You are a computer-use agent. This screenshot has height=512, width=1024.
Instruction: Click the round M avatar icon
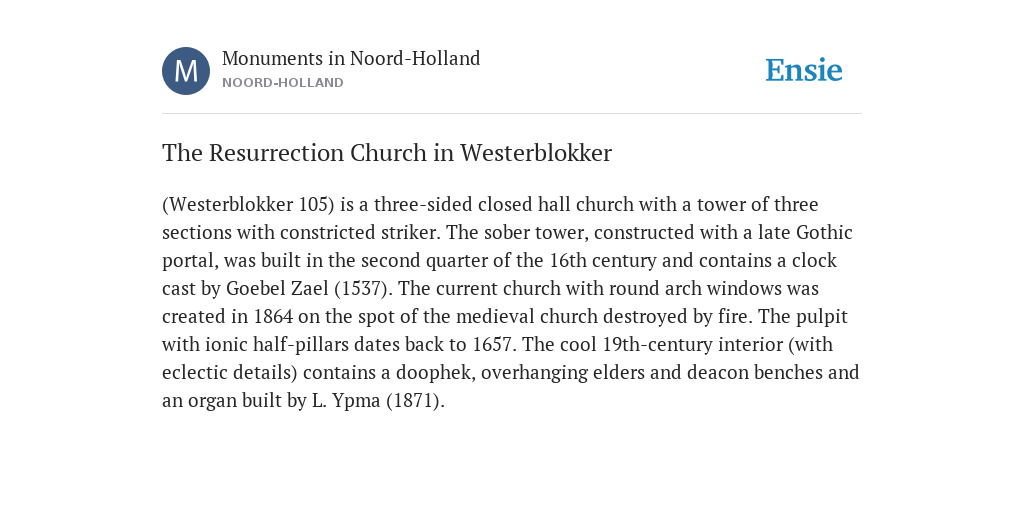[186, 71]
